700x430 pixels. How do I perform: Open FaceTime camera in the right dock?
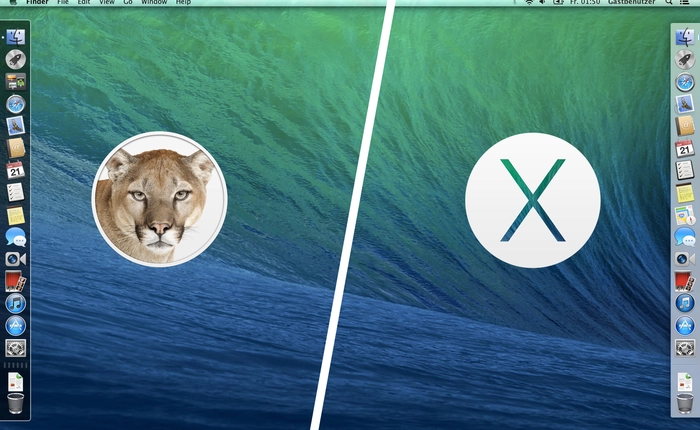coord(685,259)
